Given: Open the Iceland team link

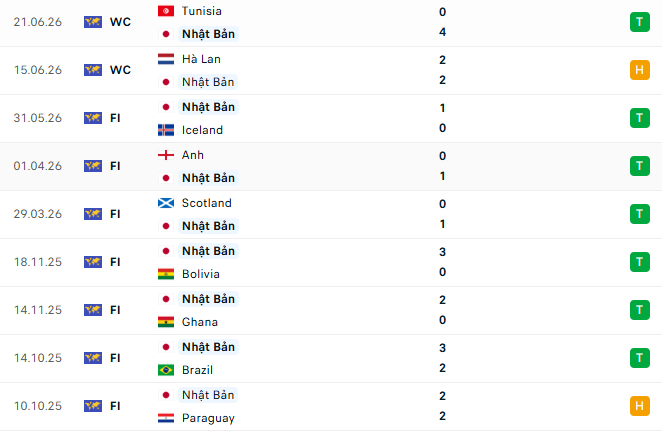Looking at the screenshot, I should pyautogui.click(x=202, y=130).
